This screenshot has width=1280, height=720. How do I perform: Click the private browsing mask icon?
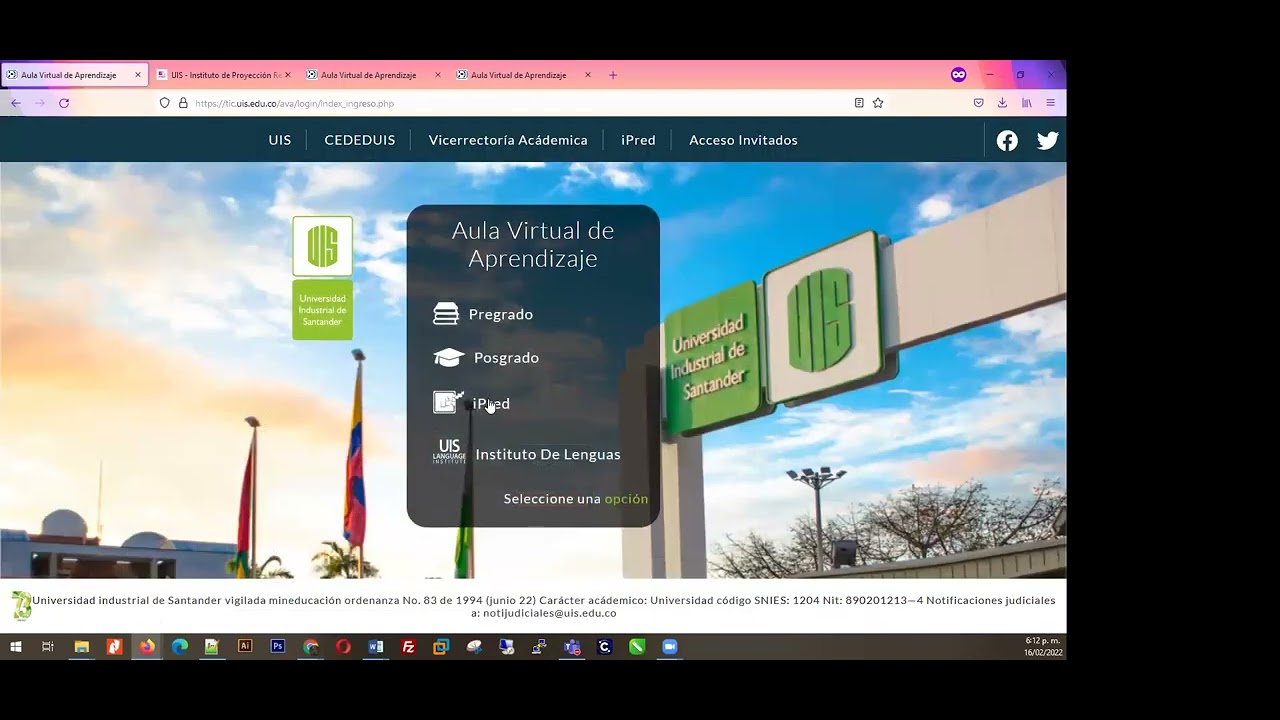958,75
